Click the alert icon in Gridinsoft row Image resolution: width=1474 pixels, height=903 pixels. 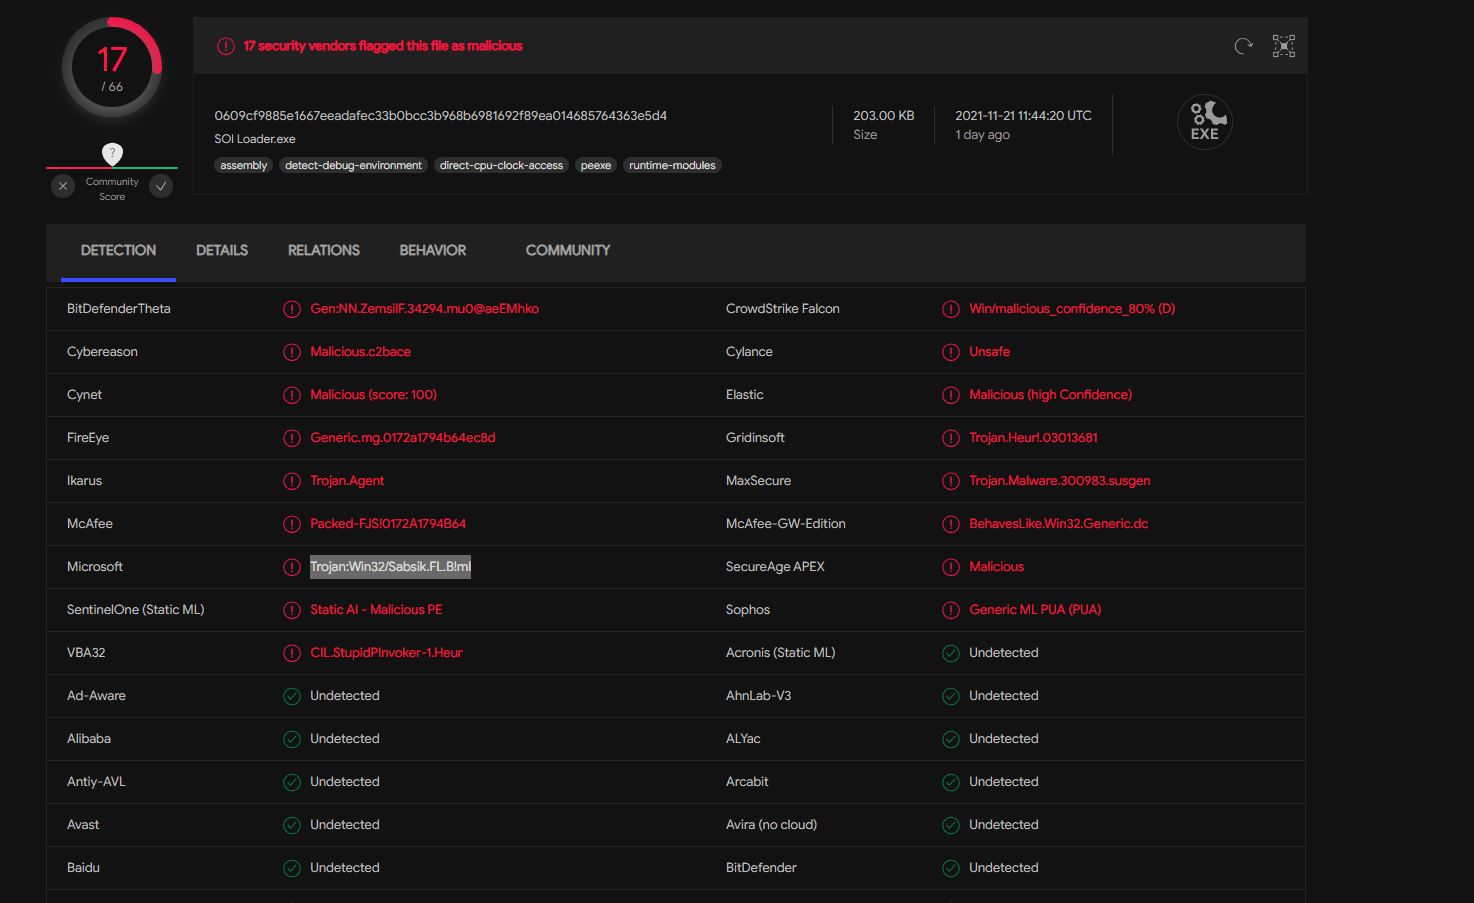[x=951, y=438]
